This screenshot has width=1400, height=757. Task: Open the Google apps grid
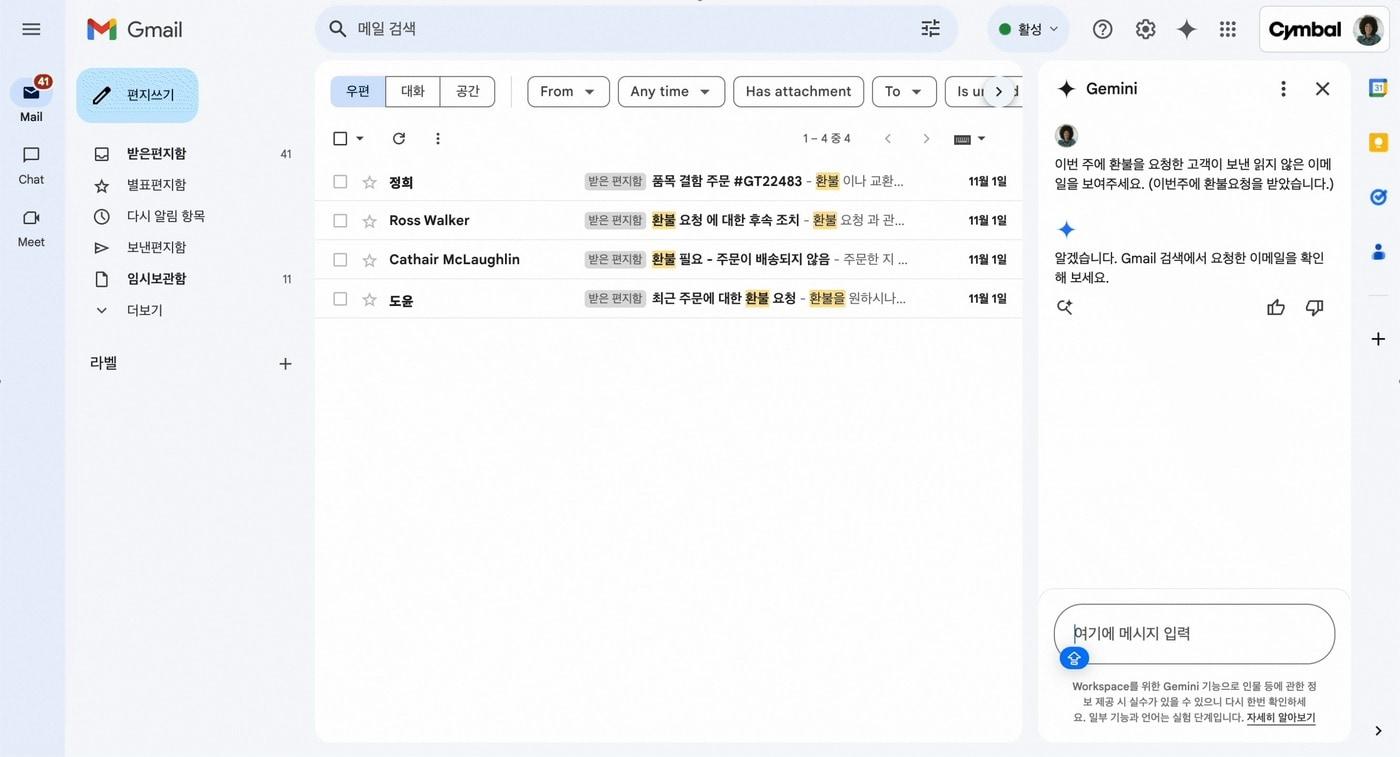(1228, 29)
